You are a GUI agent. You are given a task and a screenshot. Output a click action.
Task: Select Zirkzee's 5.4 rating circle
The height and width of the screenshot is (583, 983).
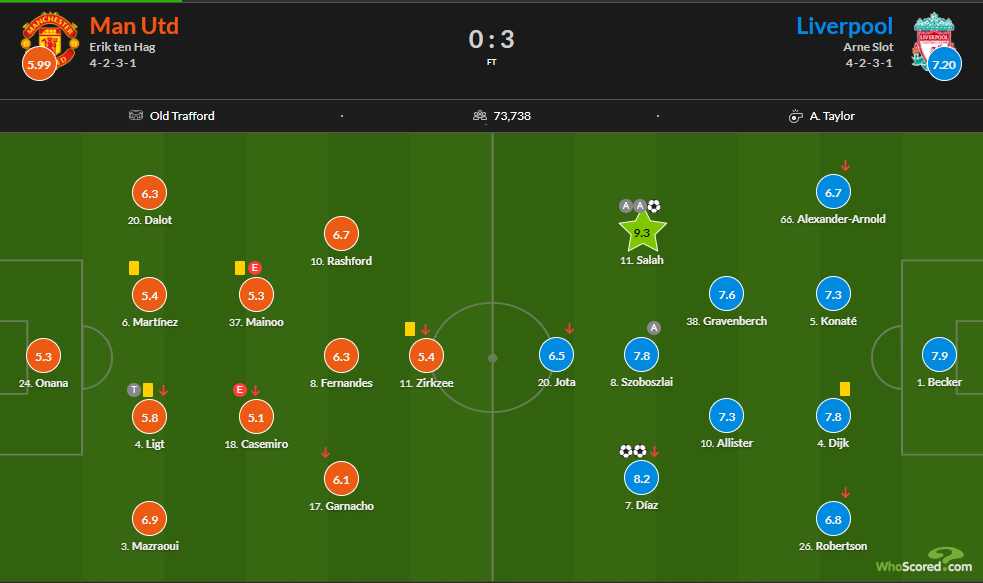[426, 356]
